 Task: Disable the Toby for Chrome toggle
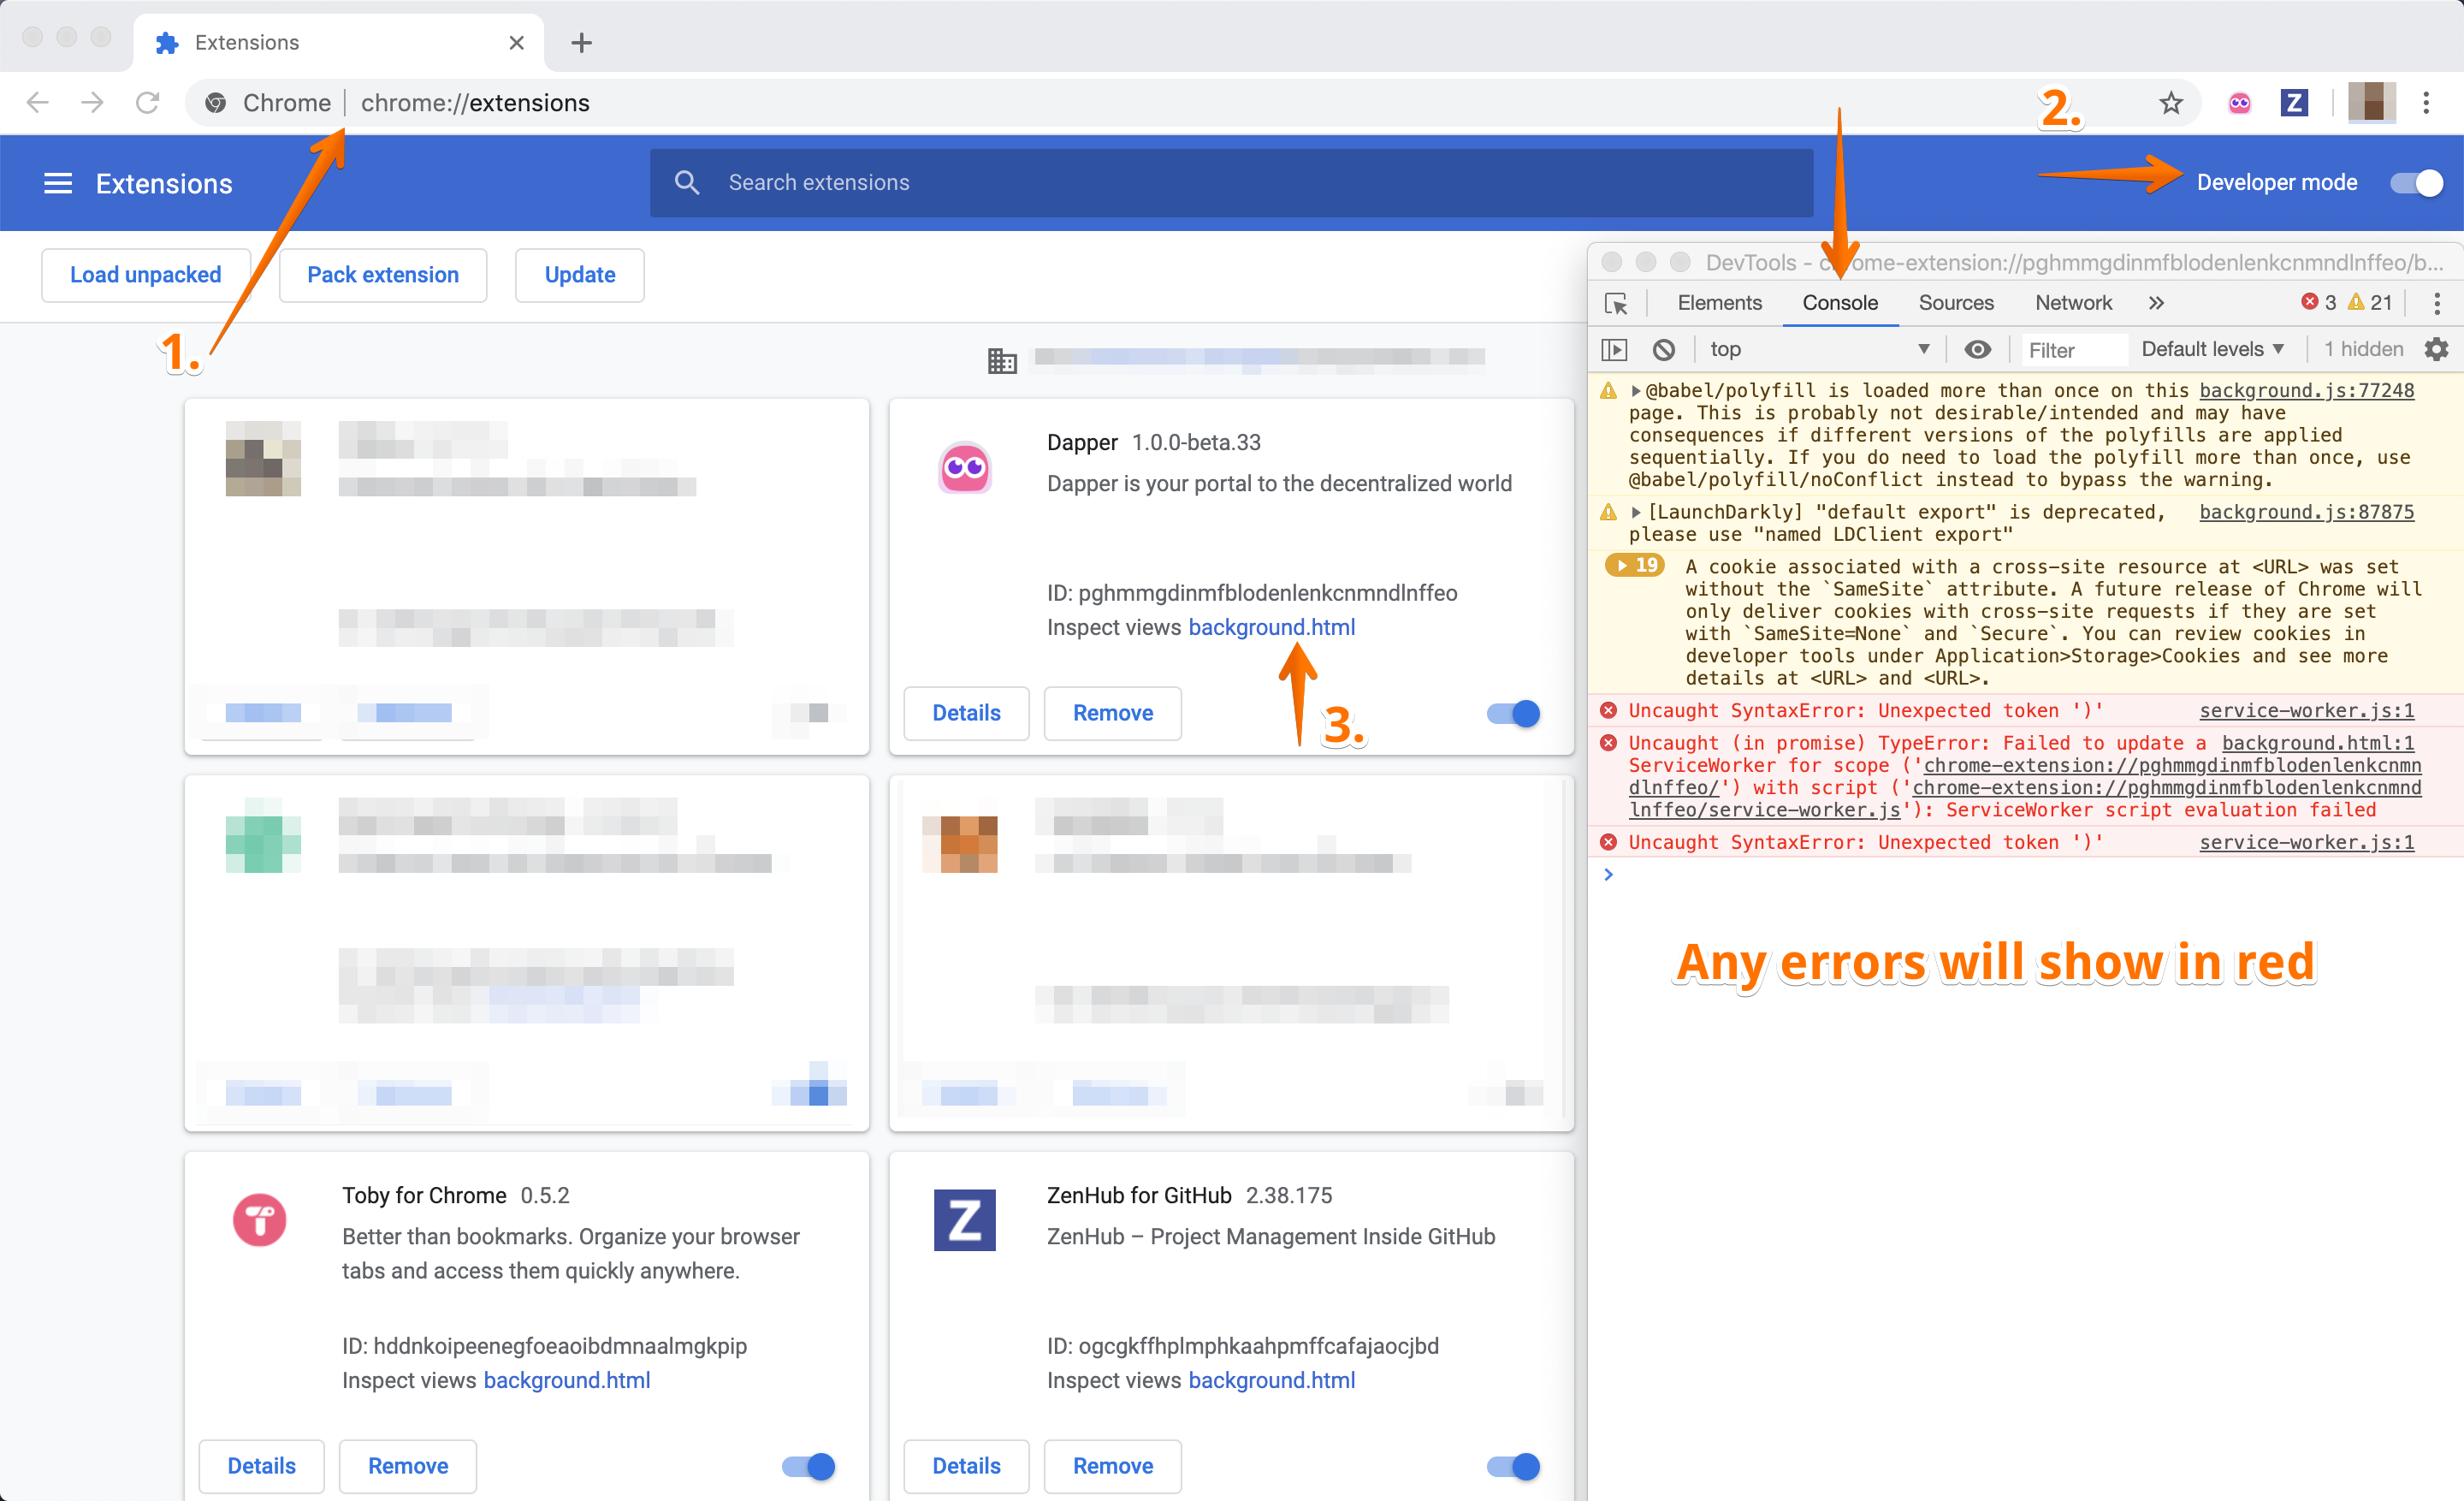click(x=808, y=1466)
